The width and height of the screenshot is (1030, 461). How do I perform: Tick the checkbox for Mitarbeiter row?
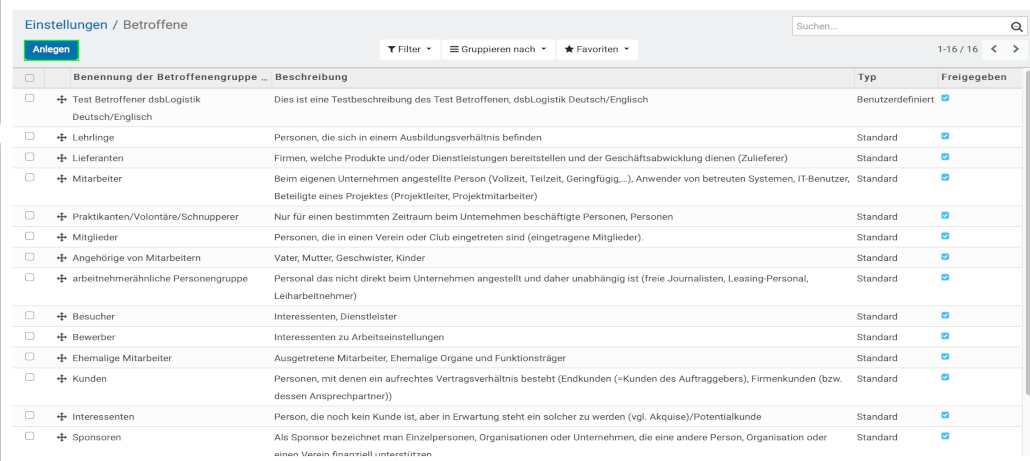pyautogui.click(x=29, y=178)
